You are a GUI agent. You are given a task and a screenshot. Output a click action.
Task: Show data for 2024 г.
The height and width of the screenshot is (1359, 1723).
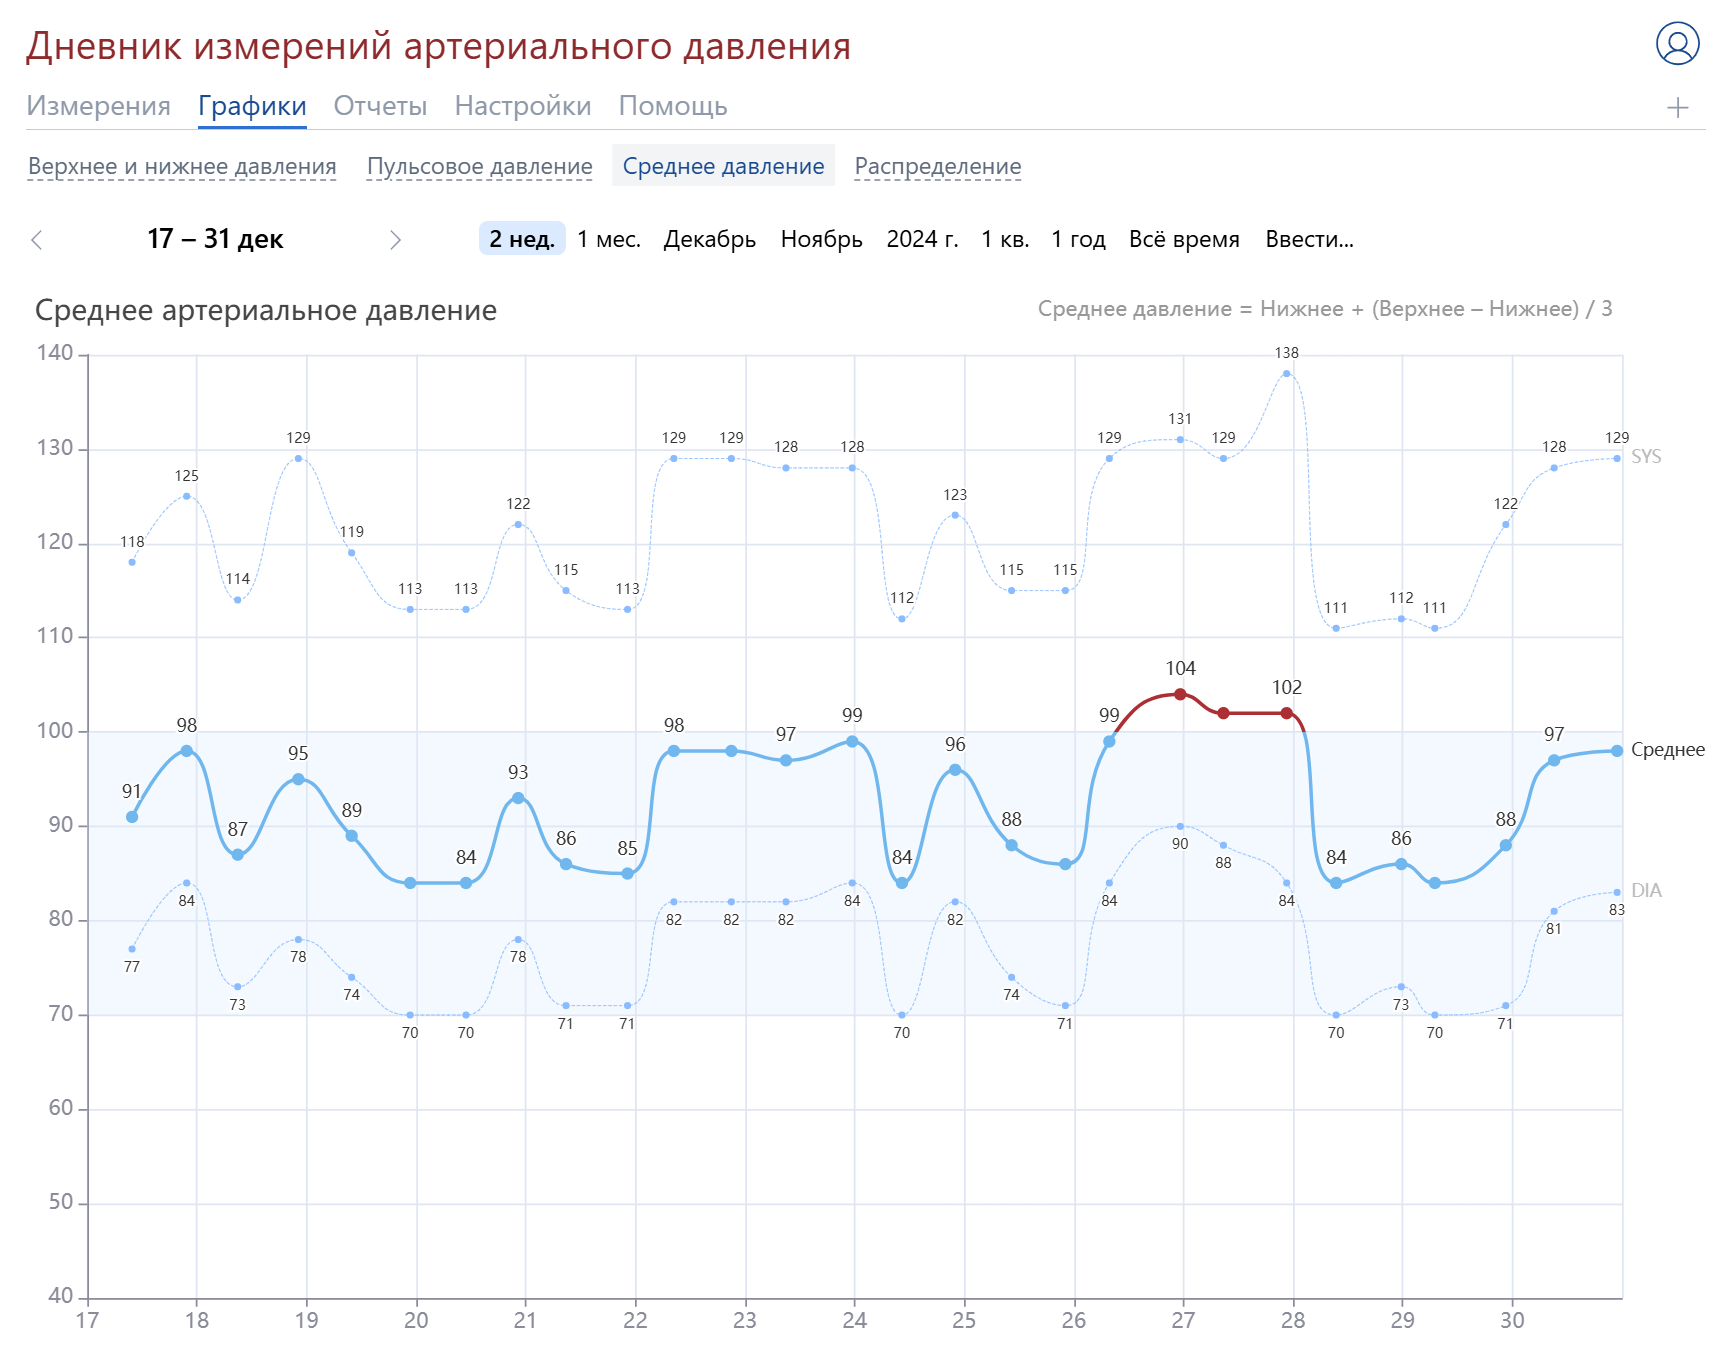coord(921,239)
